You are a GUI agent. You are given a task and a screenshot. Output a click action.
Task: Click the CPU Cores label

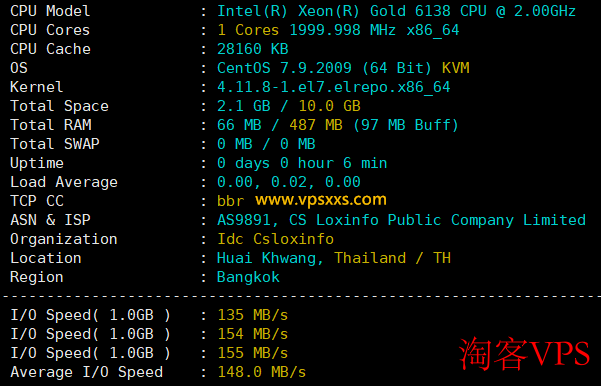pos(50,30)
